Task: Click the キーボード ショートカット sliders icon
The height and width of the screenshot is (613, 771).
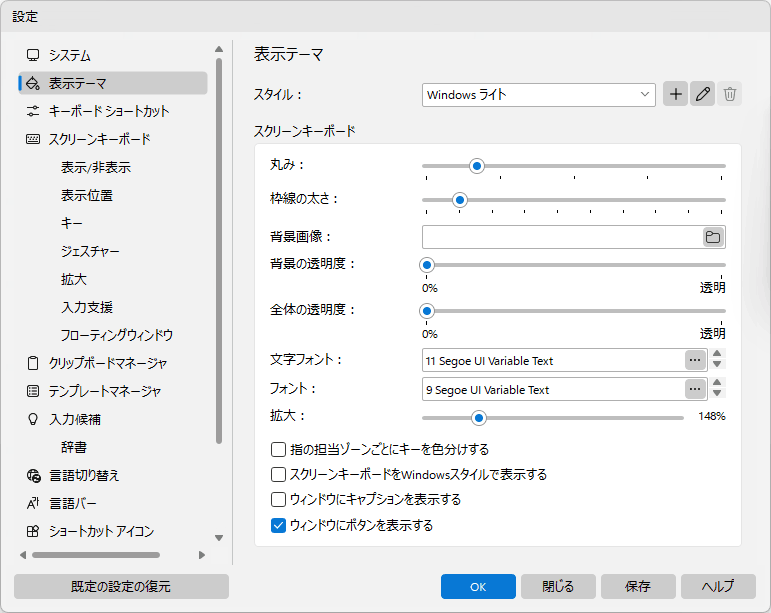Action: 33,111
